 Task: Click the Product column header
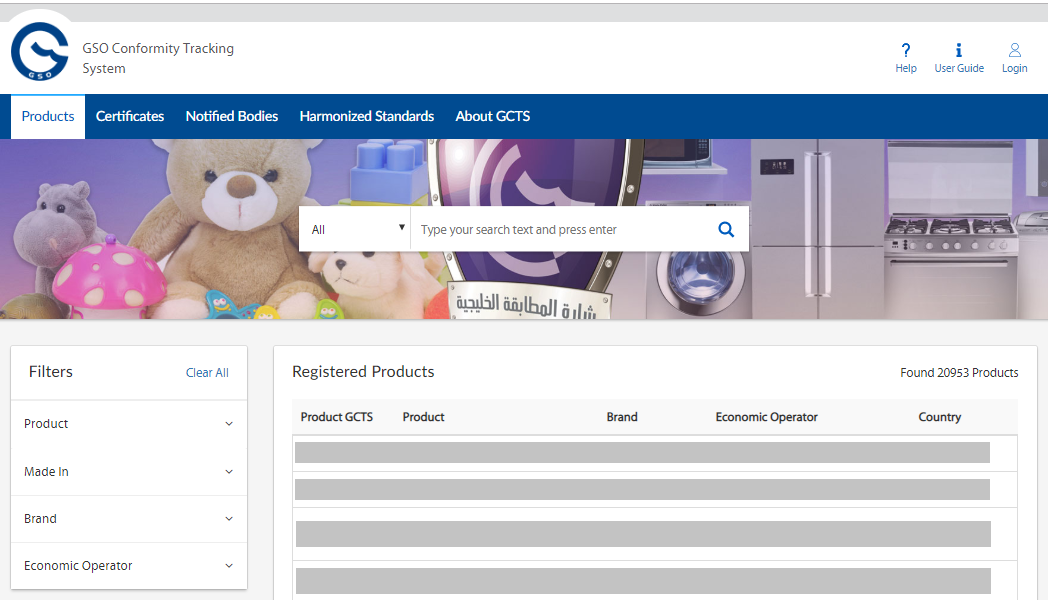tap(423, 417)
